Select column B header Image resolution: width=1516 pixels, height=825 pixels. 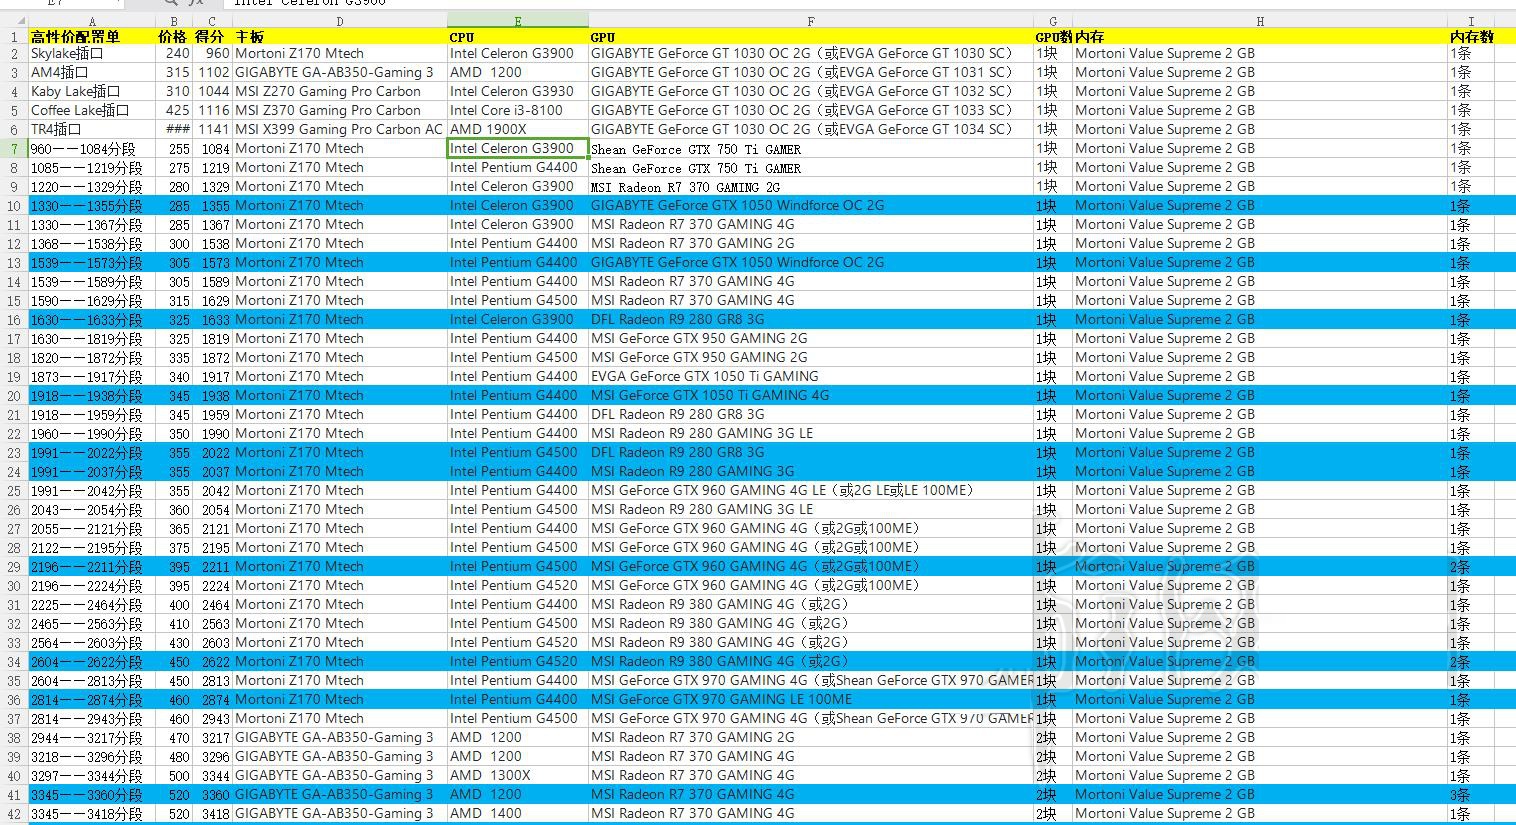point(174,21)
